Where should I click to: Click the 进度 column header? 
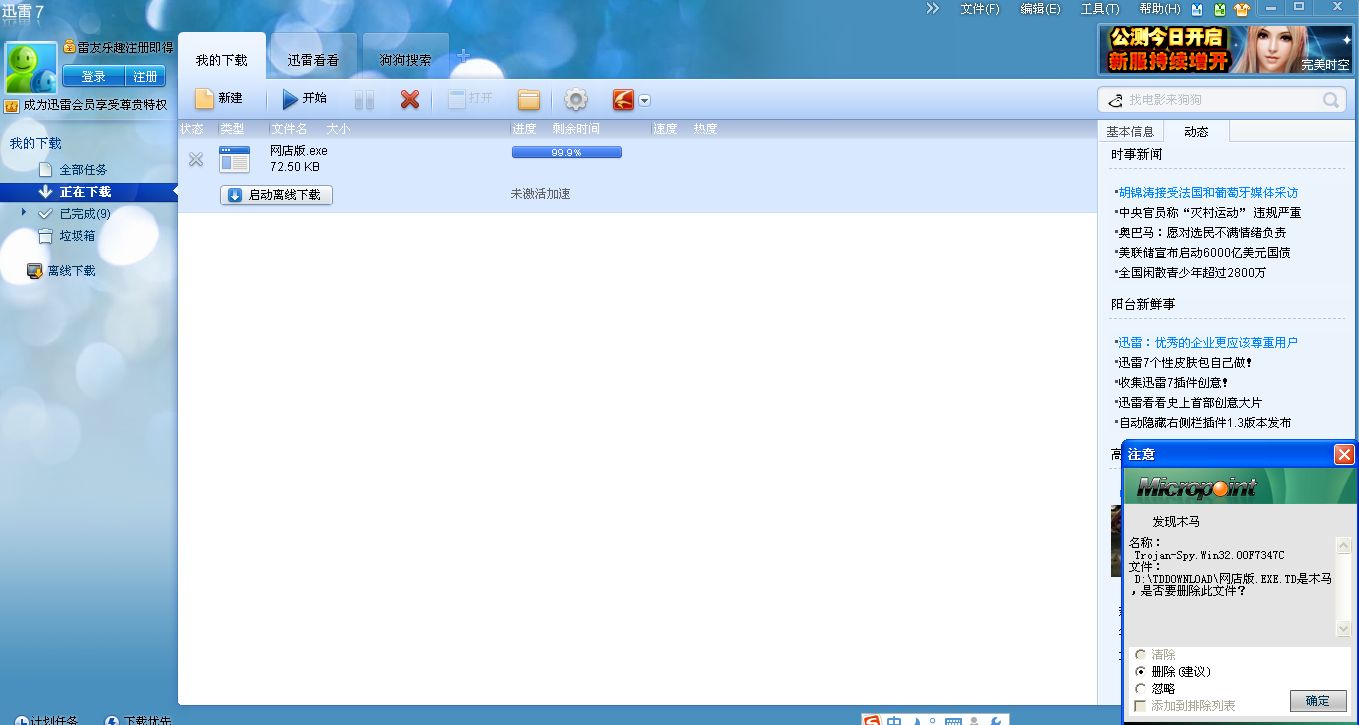click(x=524, y=129)
